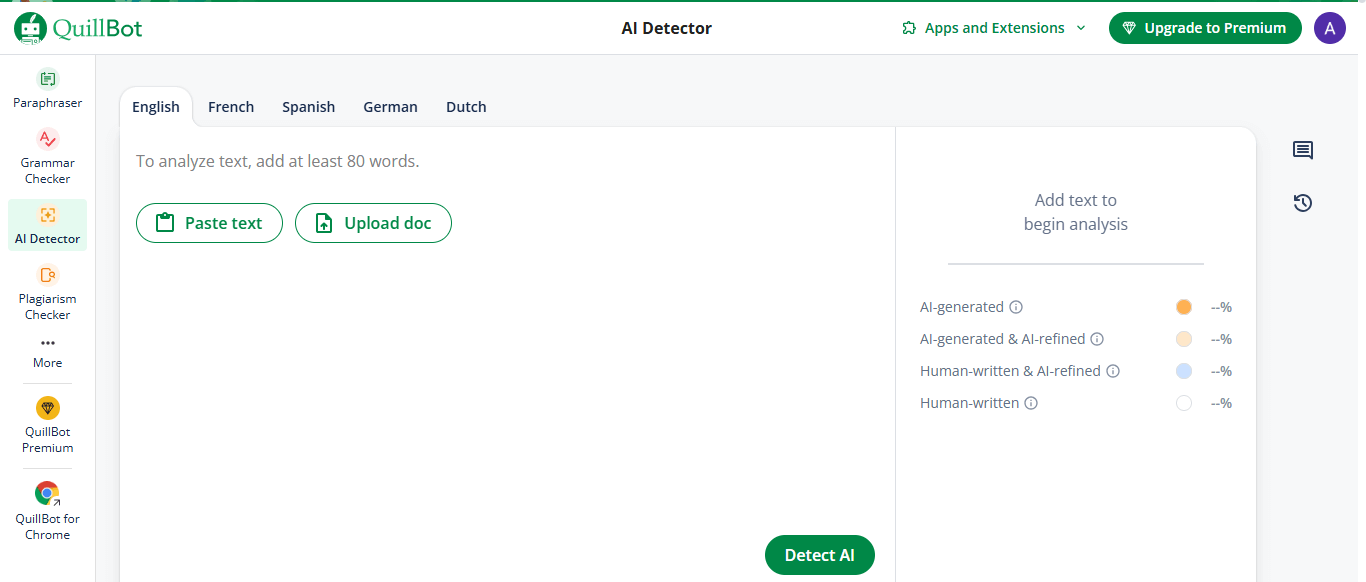The image size is (1366, 582).
Task: Select the AI Detector sidebar icon
Action: (47, 215)
